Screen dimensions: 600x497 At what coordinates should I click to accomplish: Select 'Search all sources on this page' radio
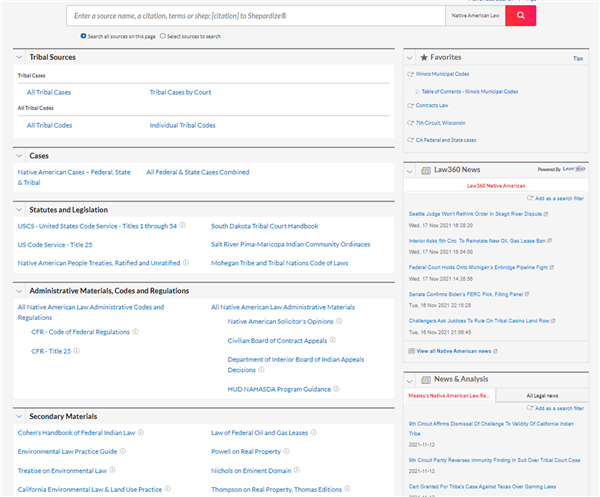click(83, 36)
